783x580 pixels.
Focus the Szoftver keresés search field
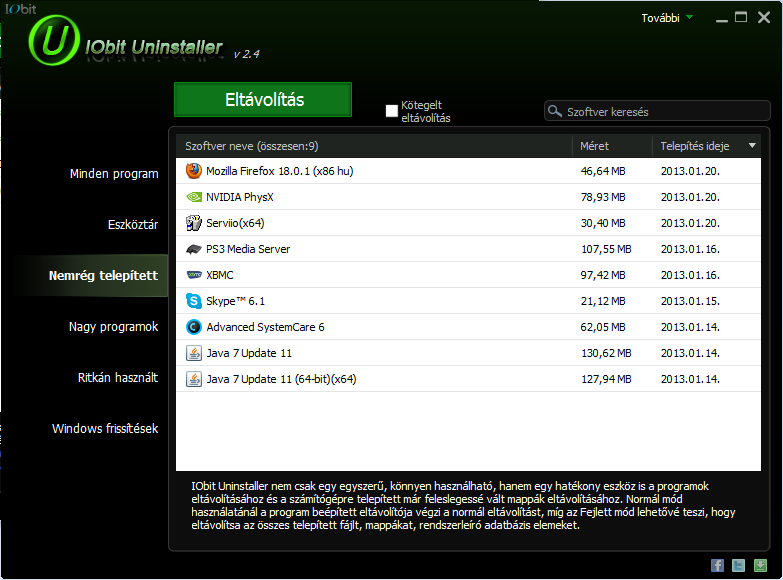tap(657, 111)
